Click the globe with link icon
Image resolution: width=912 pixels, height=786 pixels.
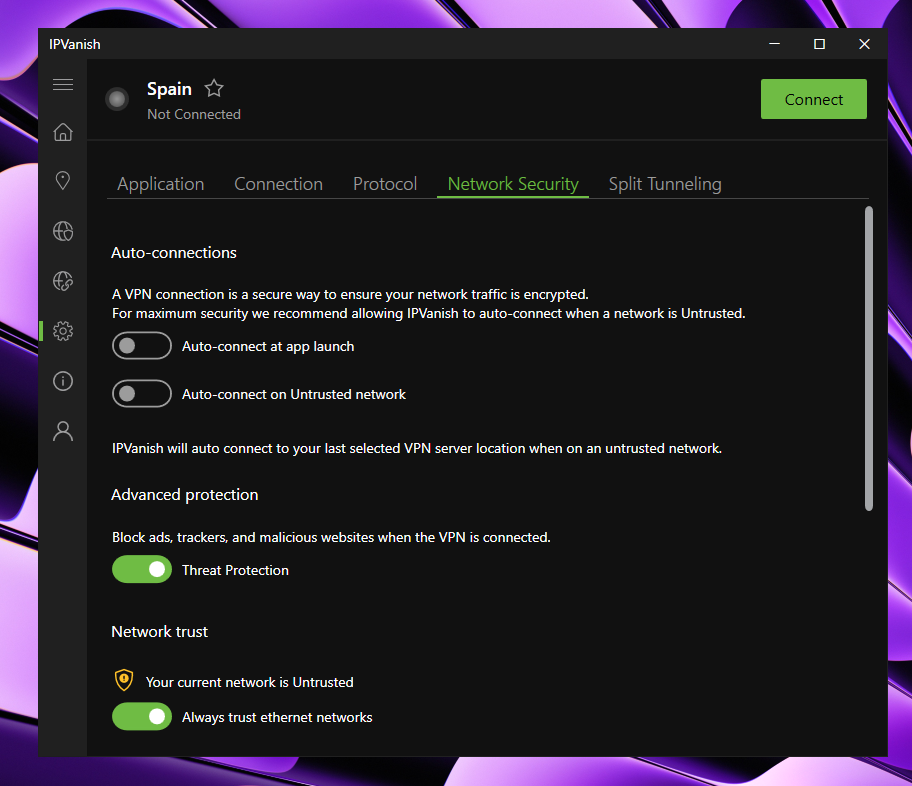click(63, 282)
